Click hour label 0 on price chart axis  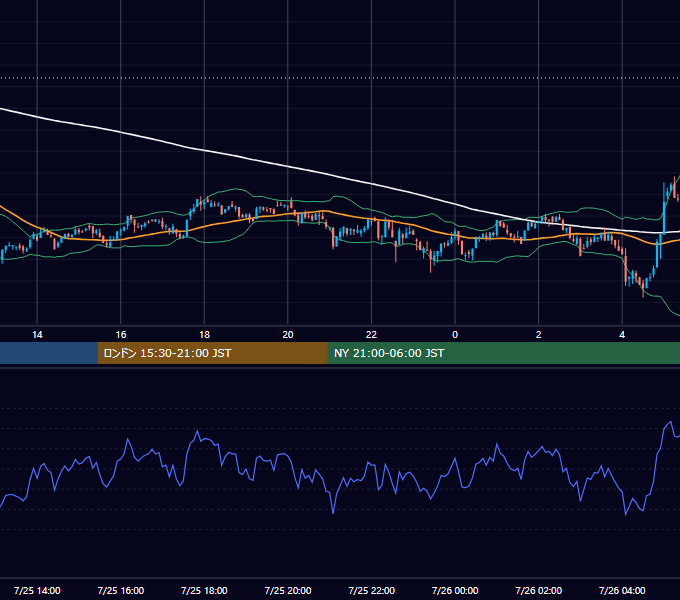[455, 335]
